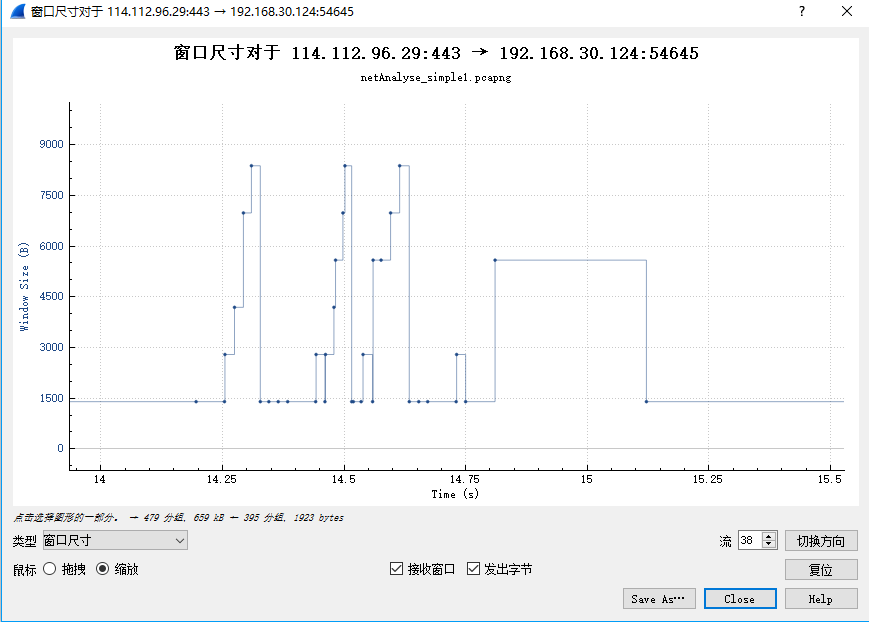Close the window with the X icon
The height and width of the screenshot is (622, 869).
847,11
